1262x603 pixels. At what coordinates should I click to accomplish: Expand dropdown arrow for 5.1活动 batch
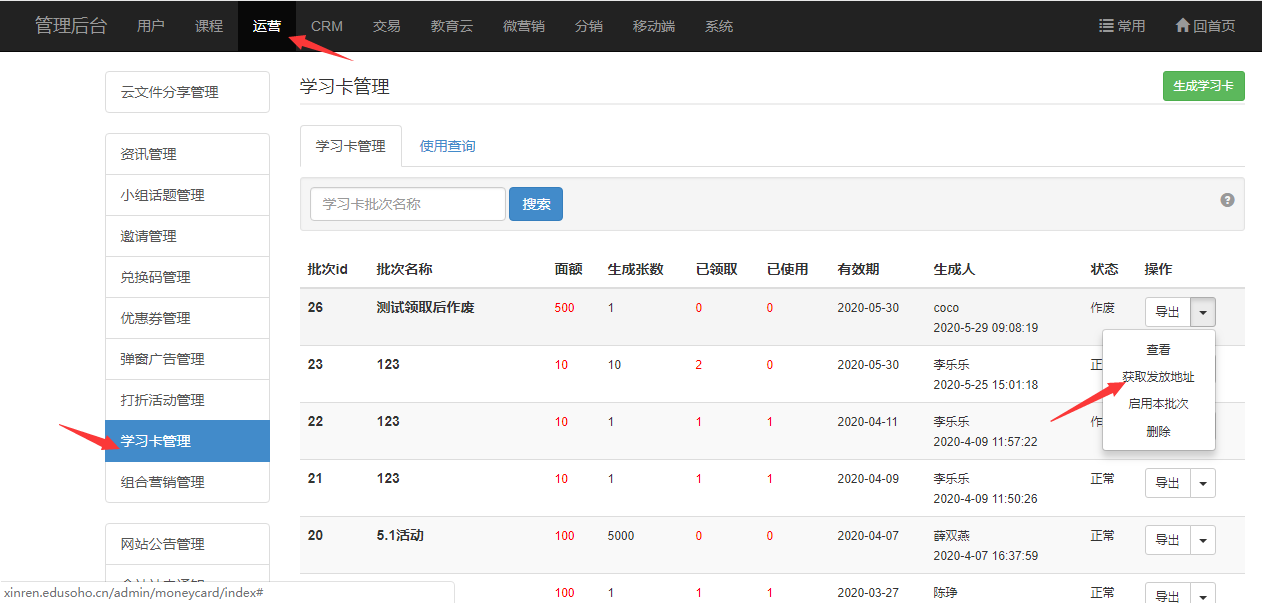(1203, 540)
